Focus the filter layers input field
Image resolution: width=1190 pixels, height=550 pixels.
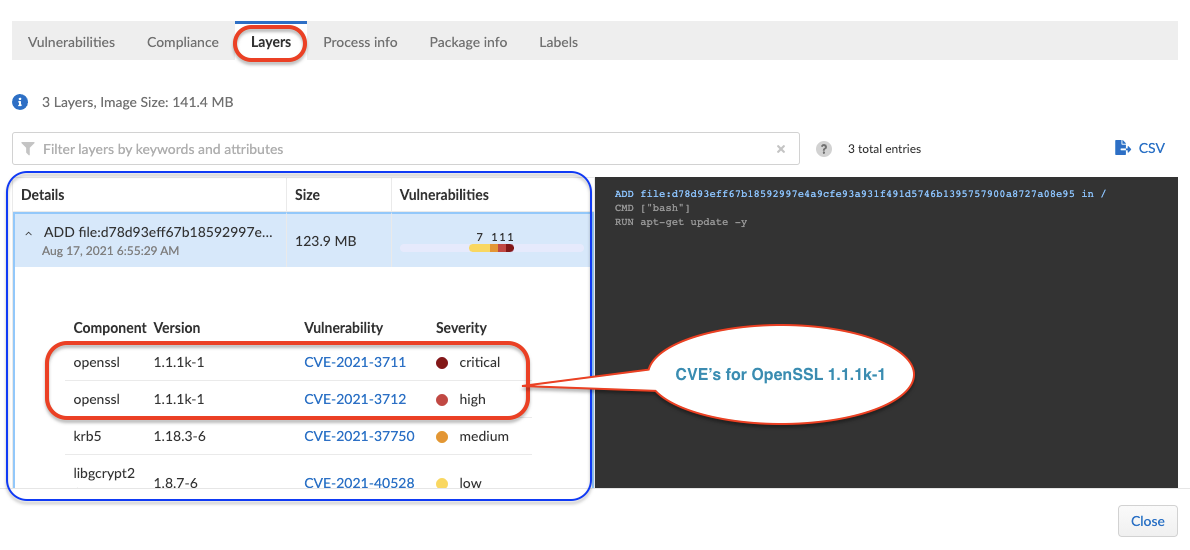400,149
